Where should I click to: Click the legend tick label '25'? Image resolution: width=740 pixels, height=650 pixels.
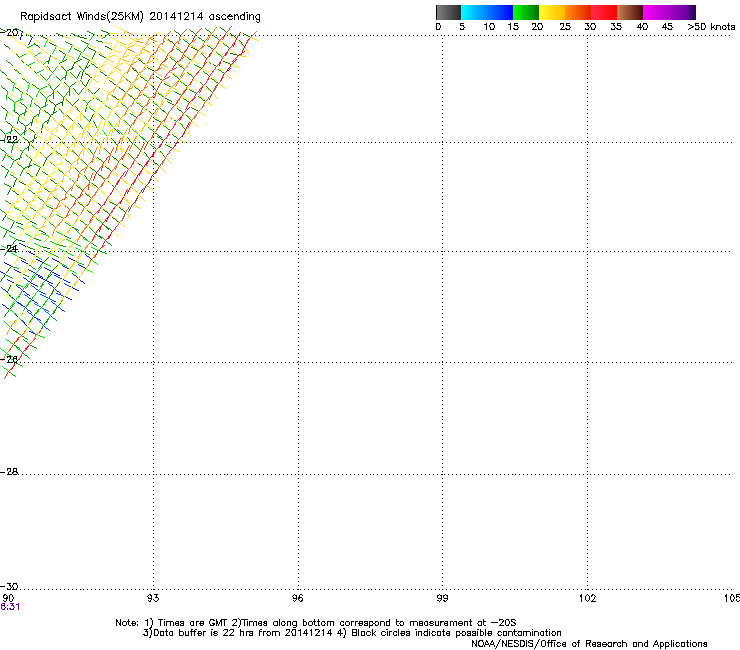(x=565, y=27)
